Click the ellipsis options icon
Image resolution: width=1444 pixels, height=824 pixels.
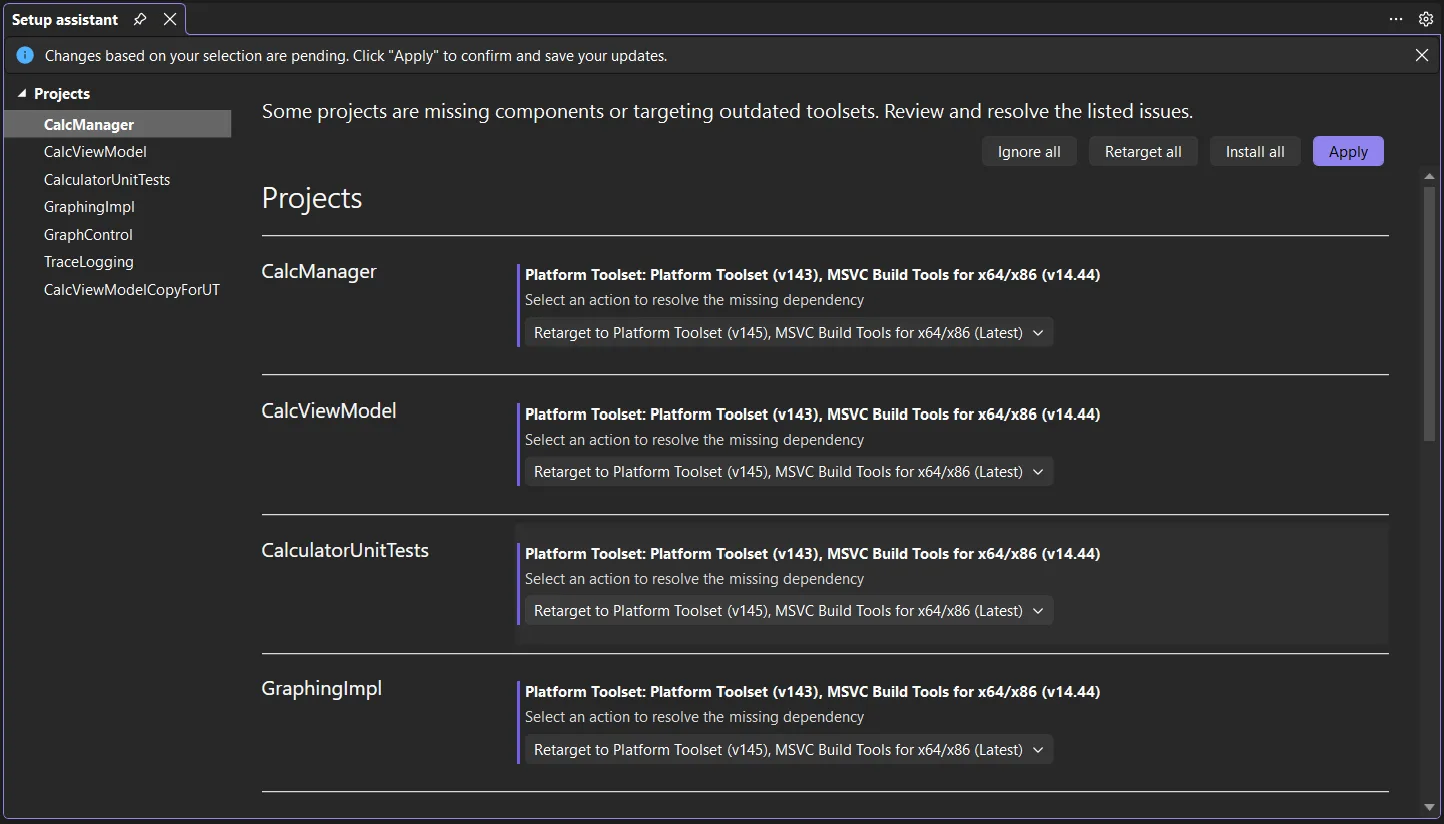[1396, 18]
